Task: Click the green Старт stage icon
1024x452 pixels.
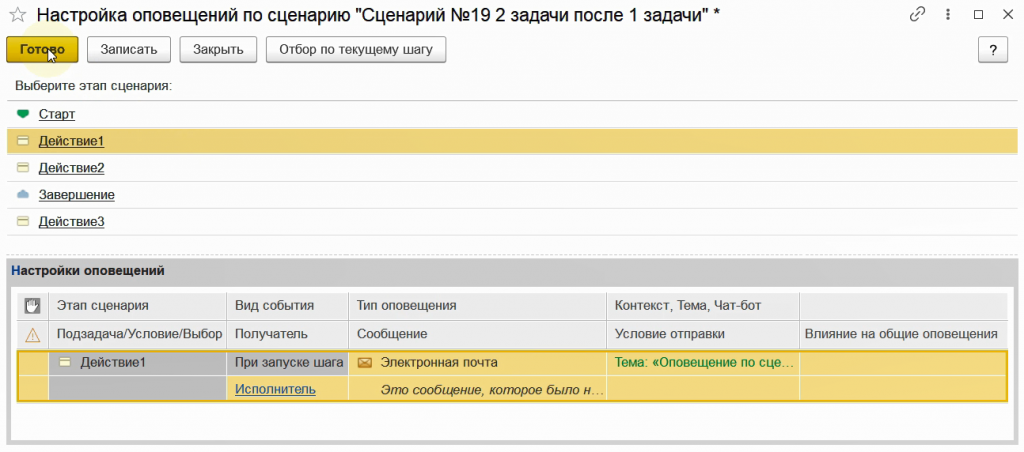Action: click(23, 115)
